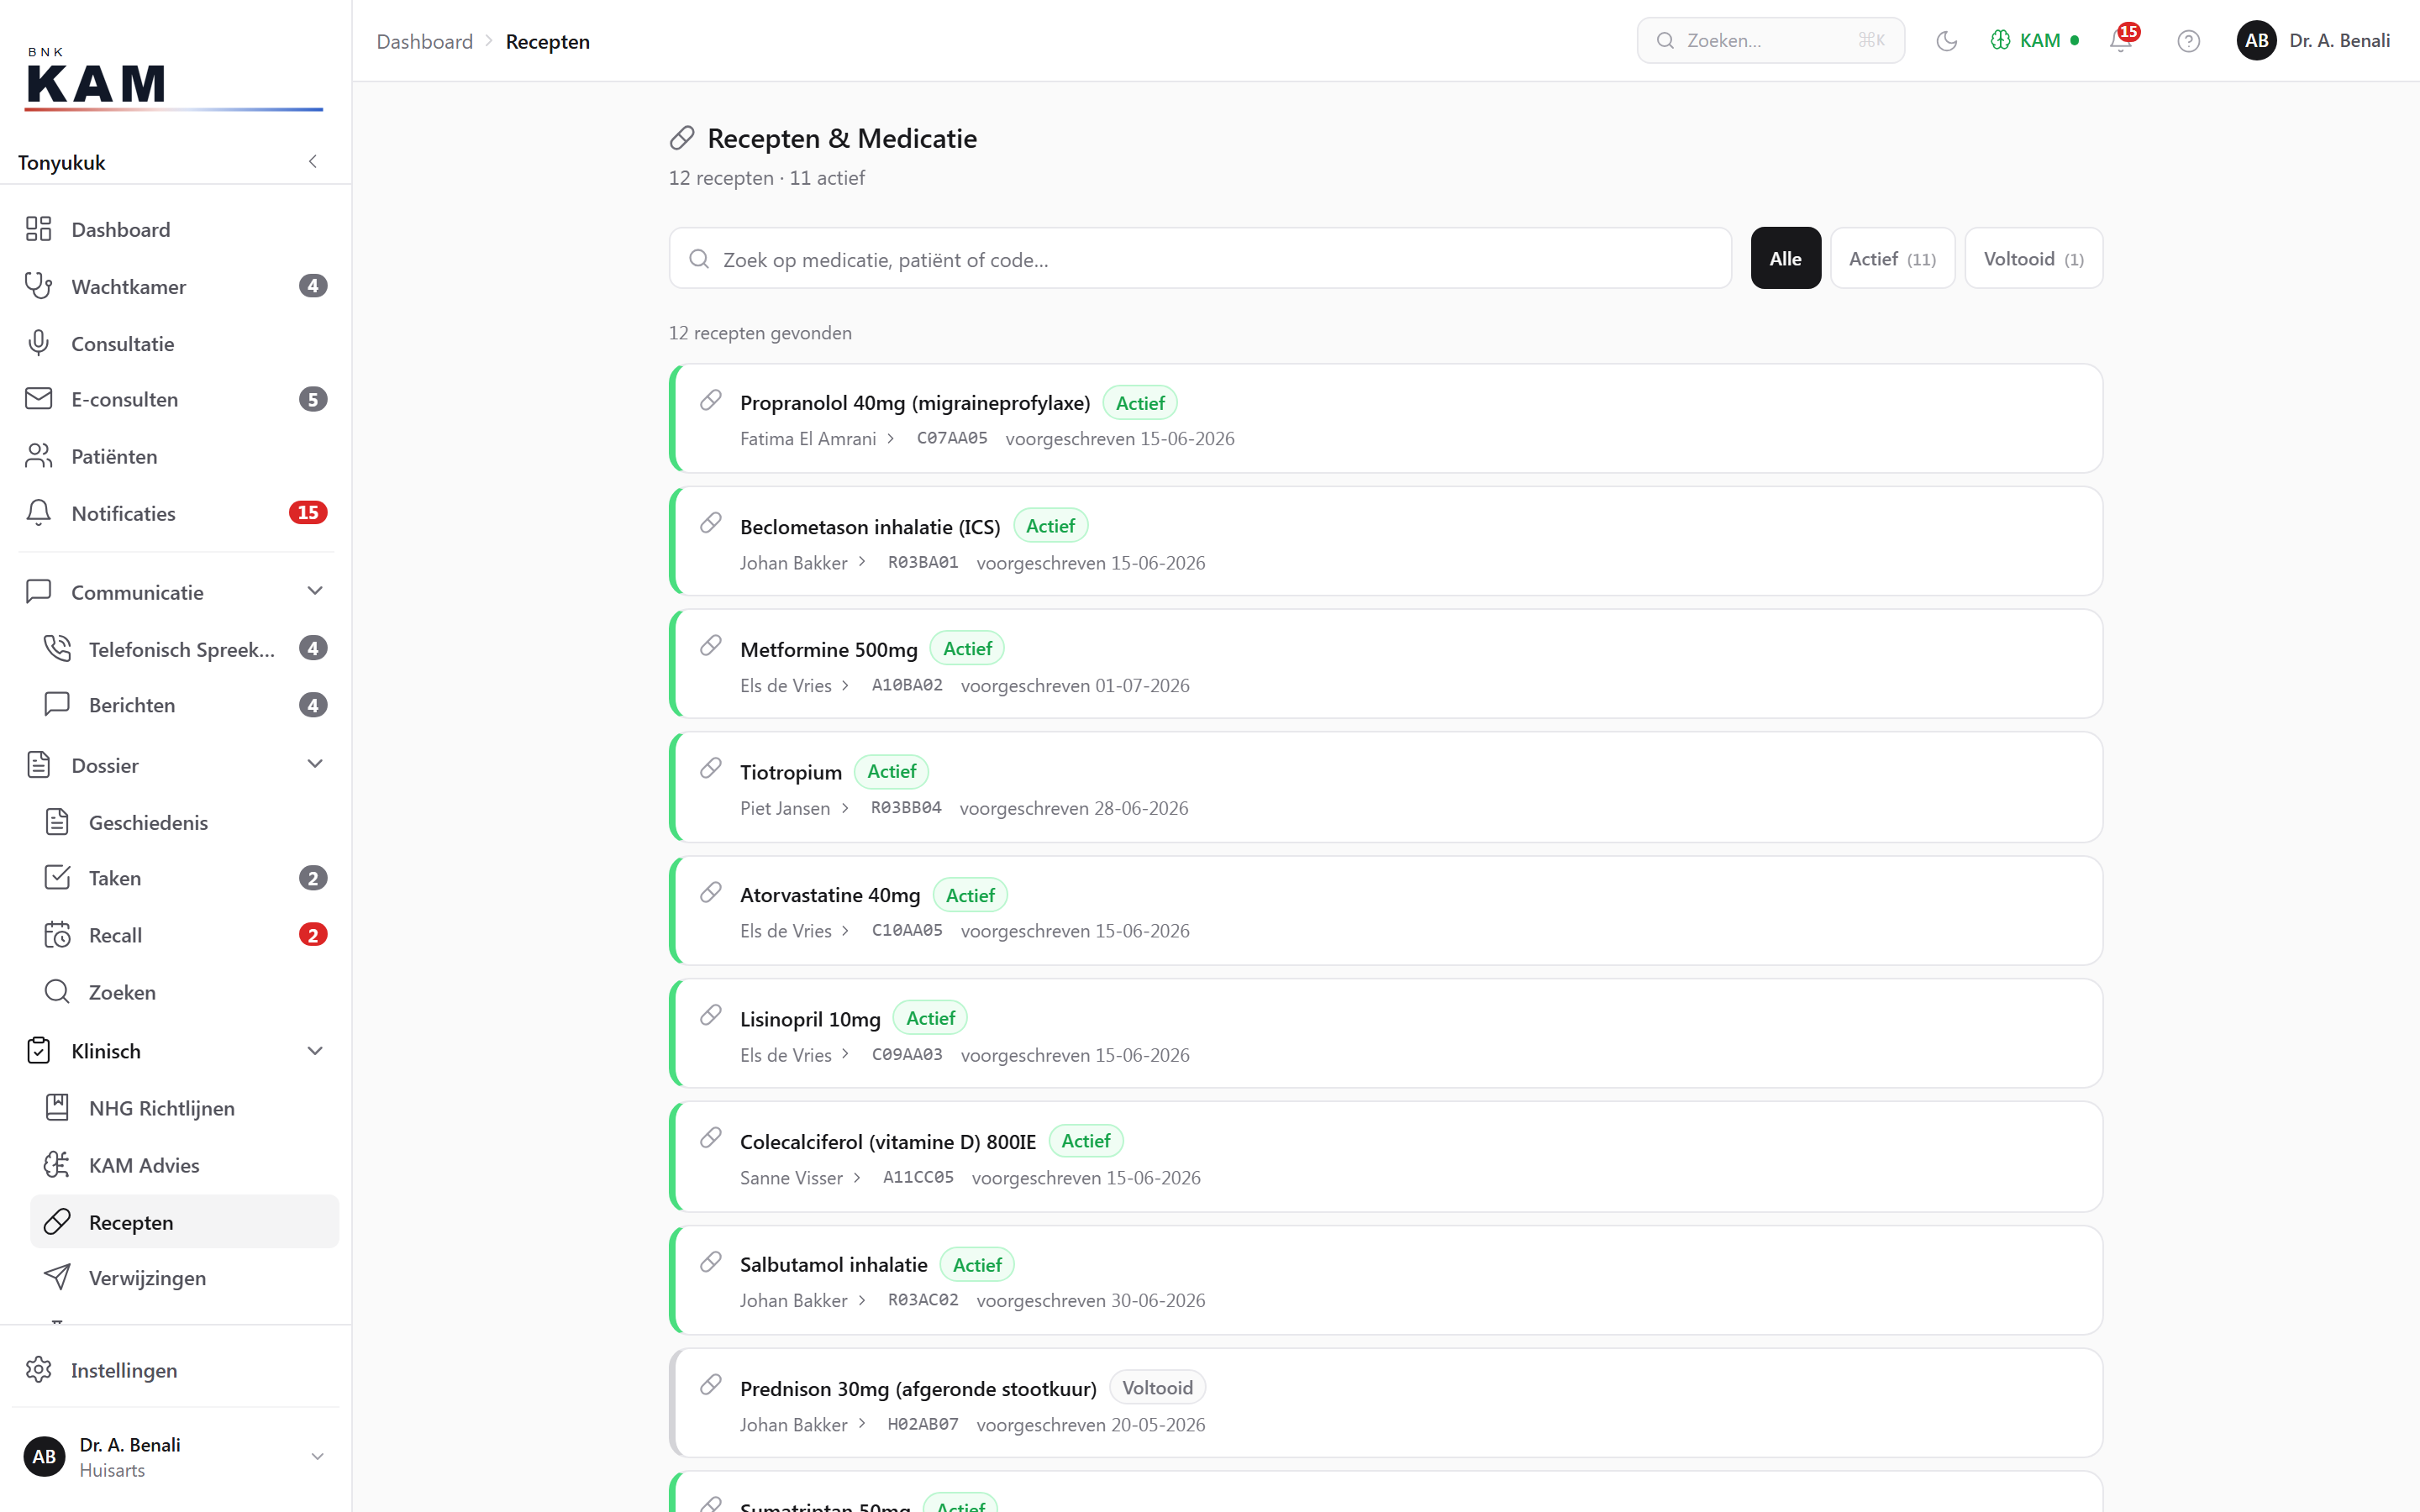Open the Tiotropium prescription

[1386, 787]
